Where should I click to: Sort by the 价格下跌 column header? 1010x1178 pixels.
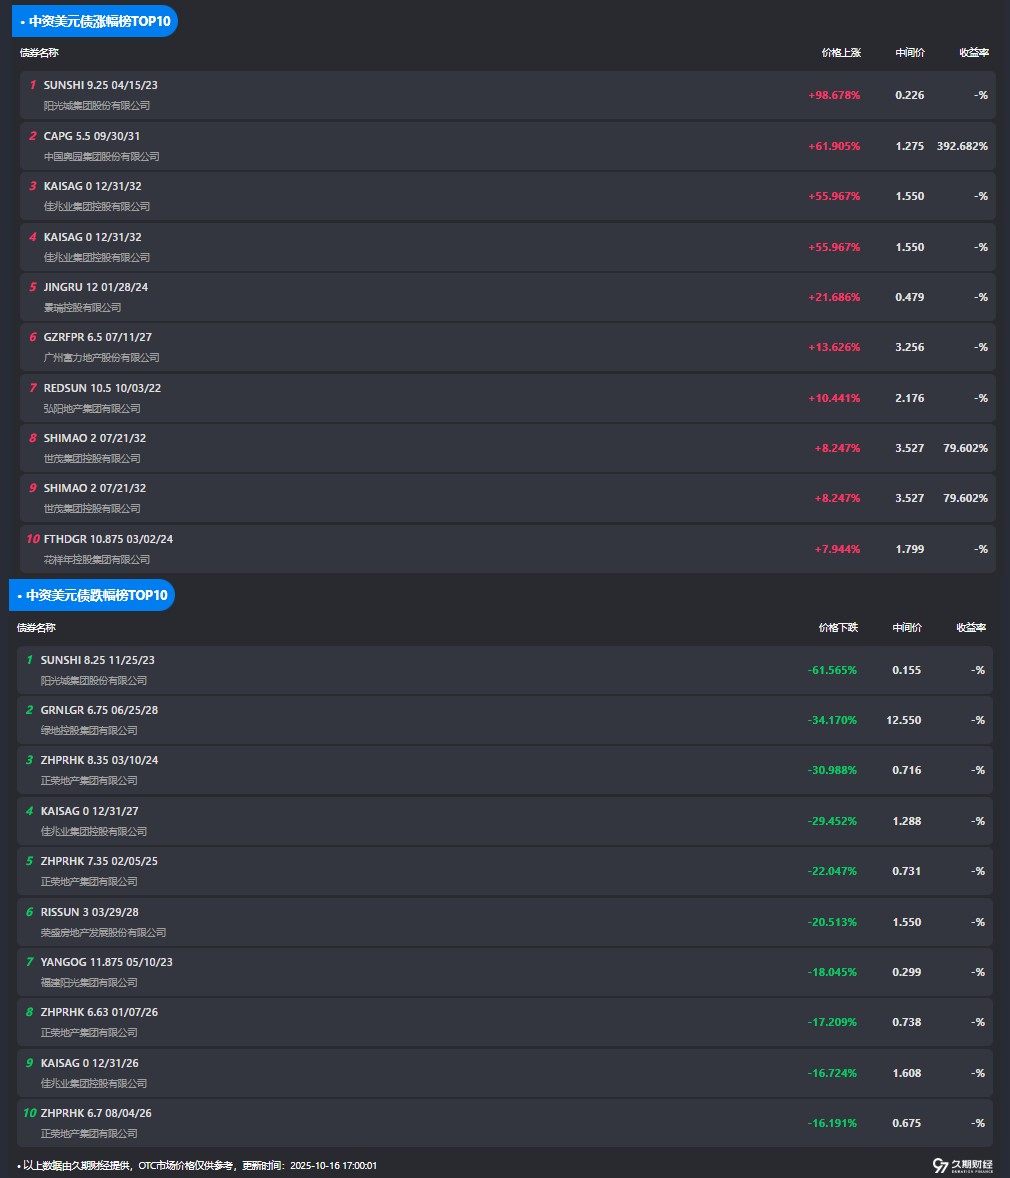[837, 628]
